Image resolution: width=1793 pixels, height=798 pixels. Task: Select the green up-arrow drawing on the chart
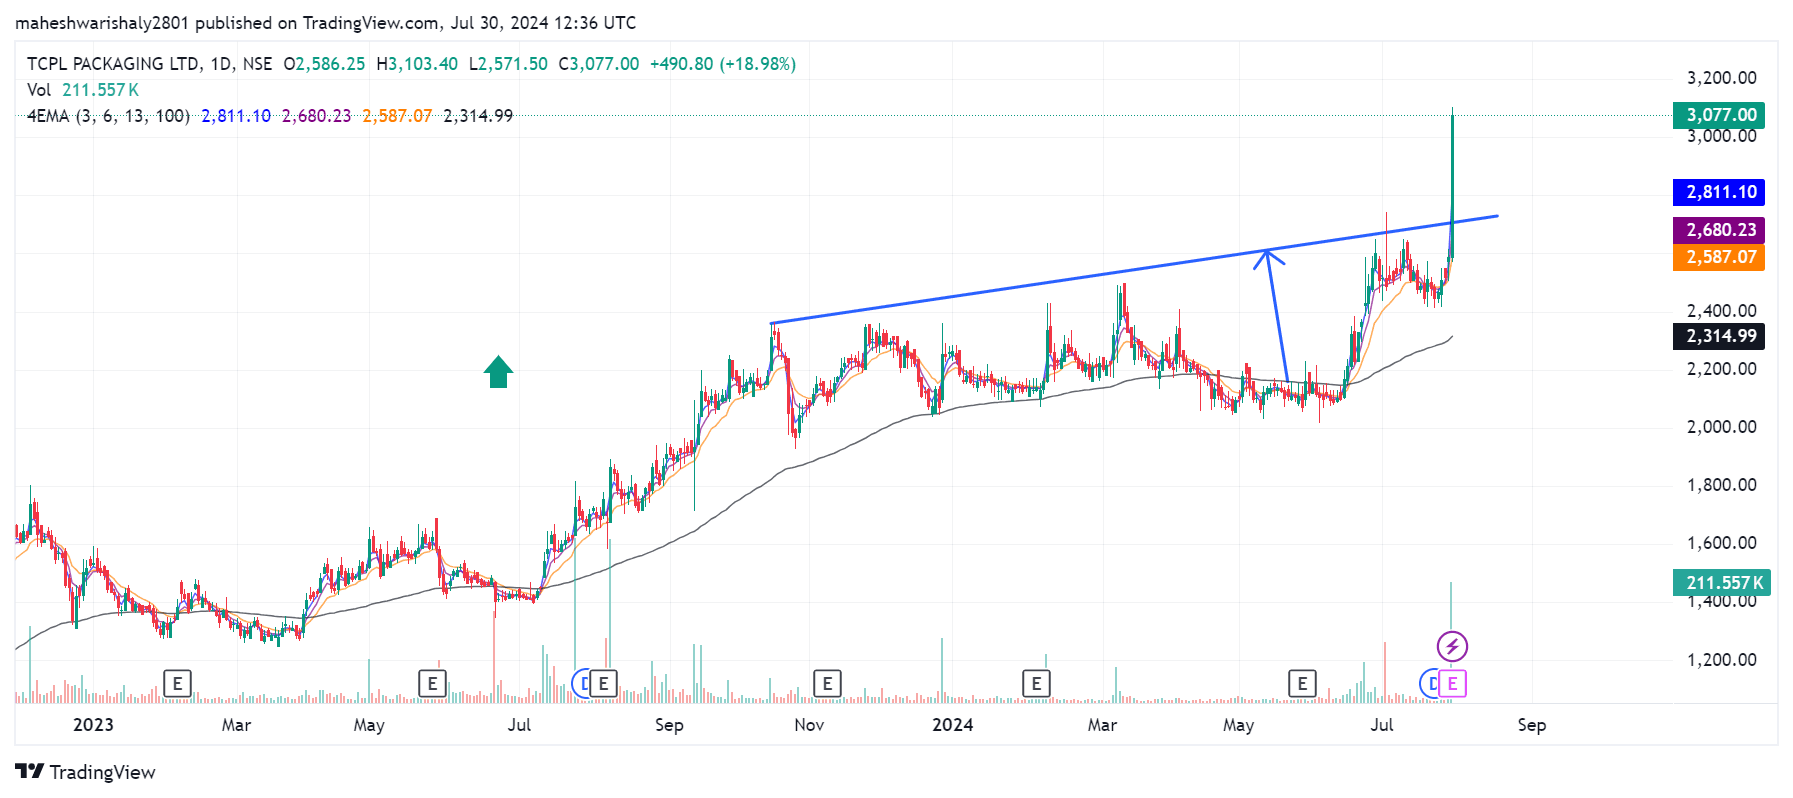tap(498, 371)
